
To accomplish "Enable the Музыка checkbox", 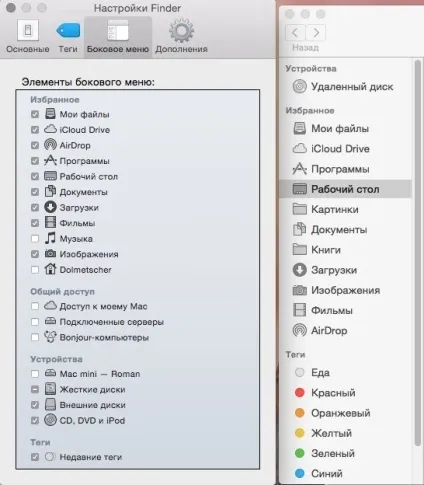I will pyautogui.click(x=35, y=239).
